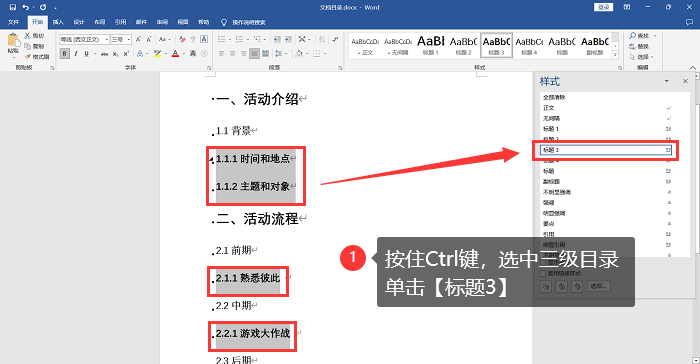Open the File (文件) tab
700x364 pixels.
pyautogui.click(x=13, y=22)
